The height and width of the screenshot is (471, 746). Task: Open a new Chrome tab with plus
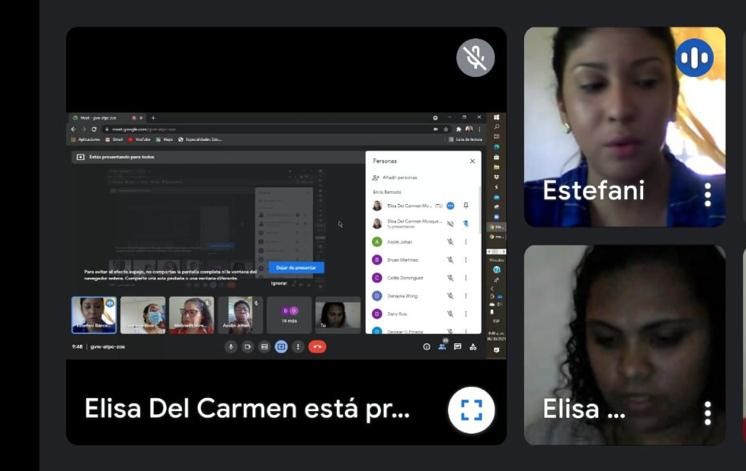click(153, 118)
